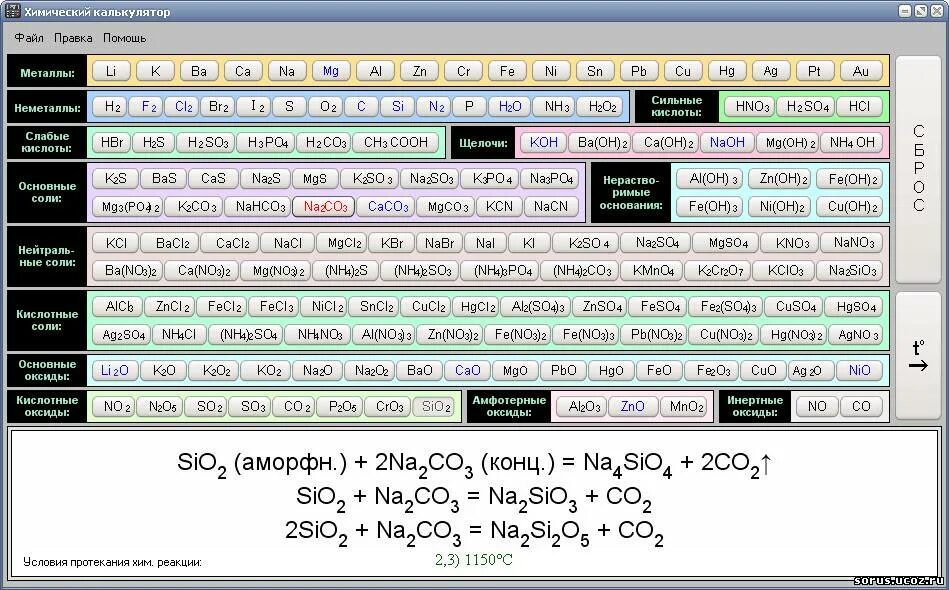Click the Na2Si2O5 reaction equation line
The image size is (949, 590).
click(474, 533)
